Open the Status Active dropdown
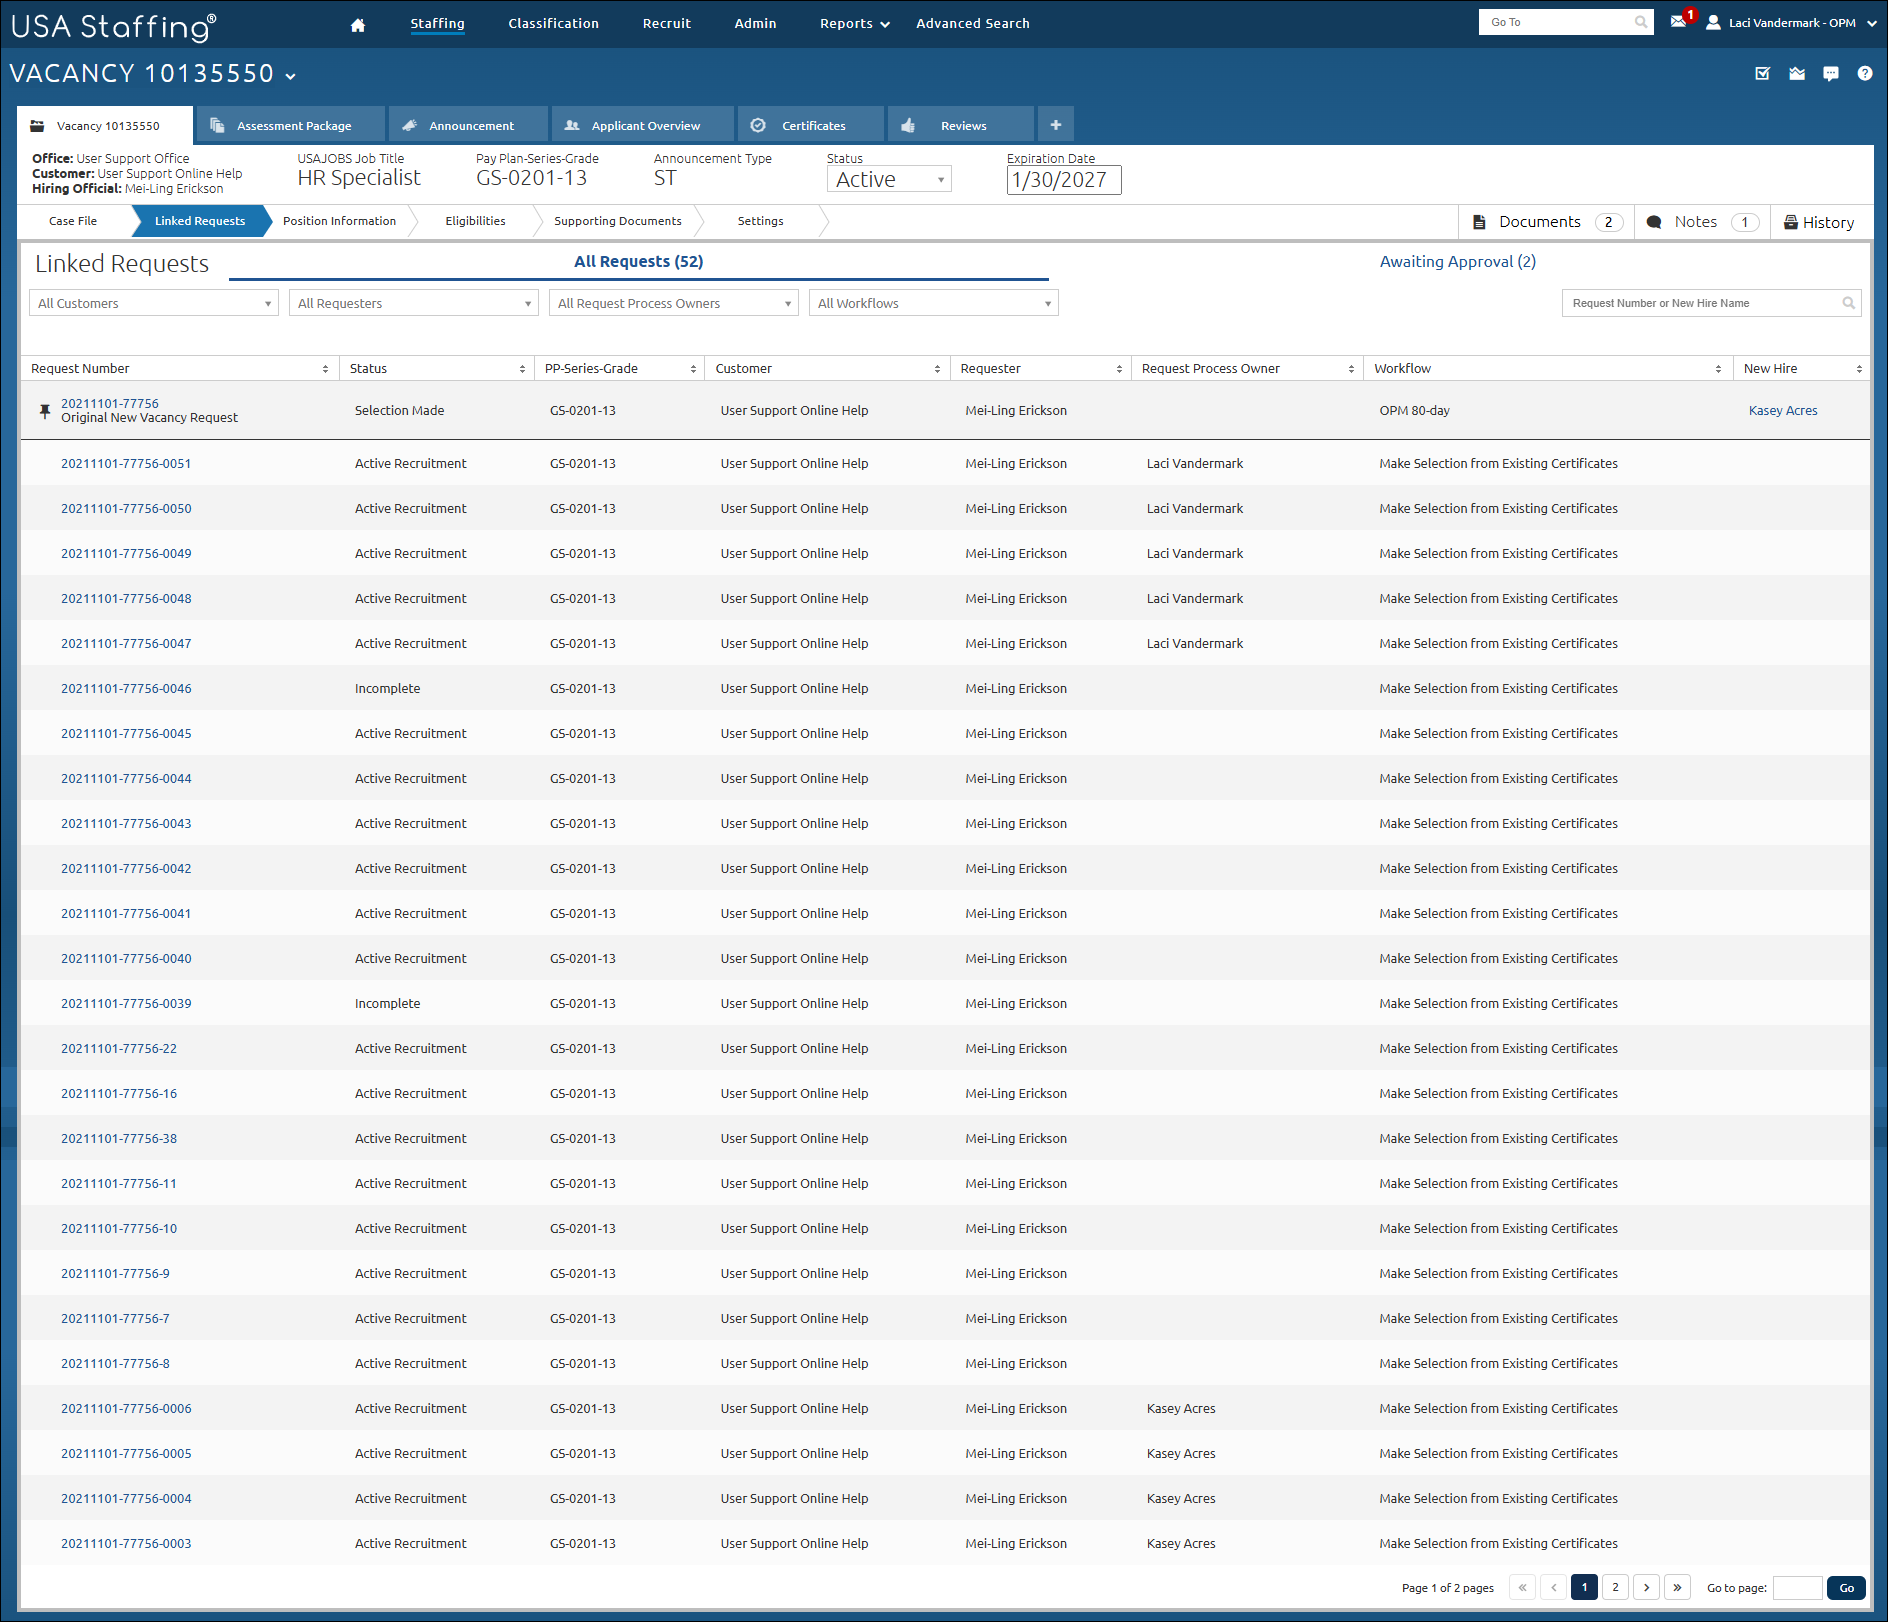 pos(889,179)
